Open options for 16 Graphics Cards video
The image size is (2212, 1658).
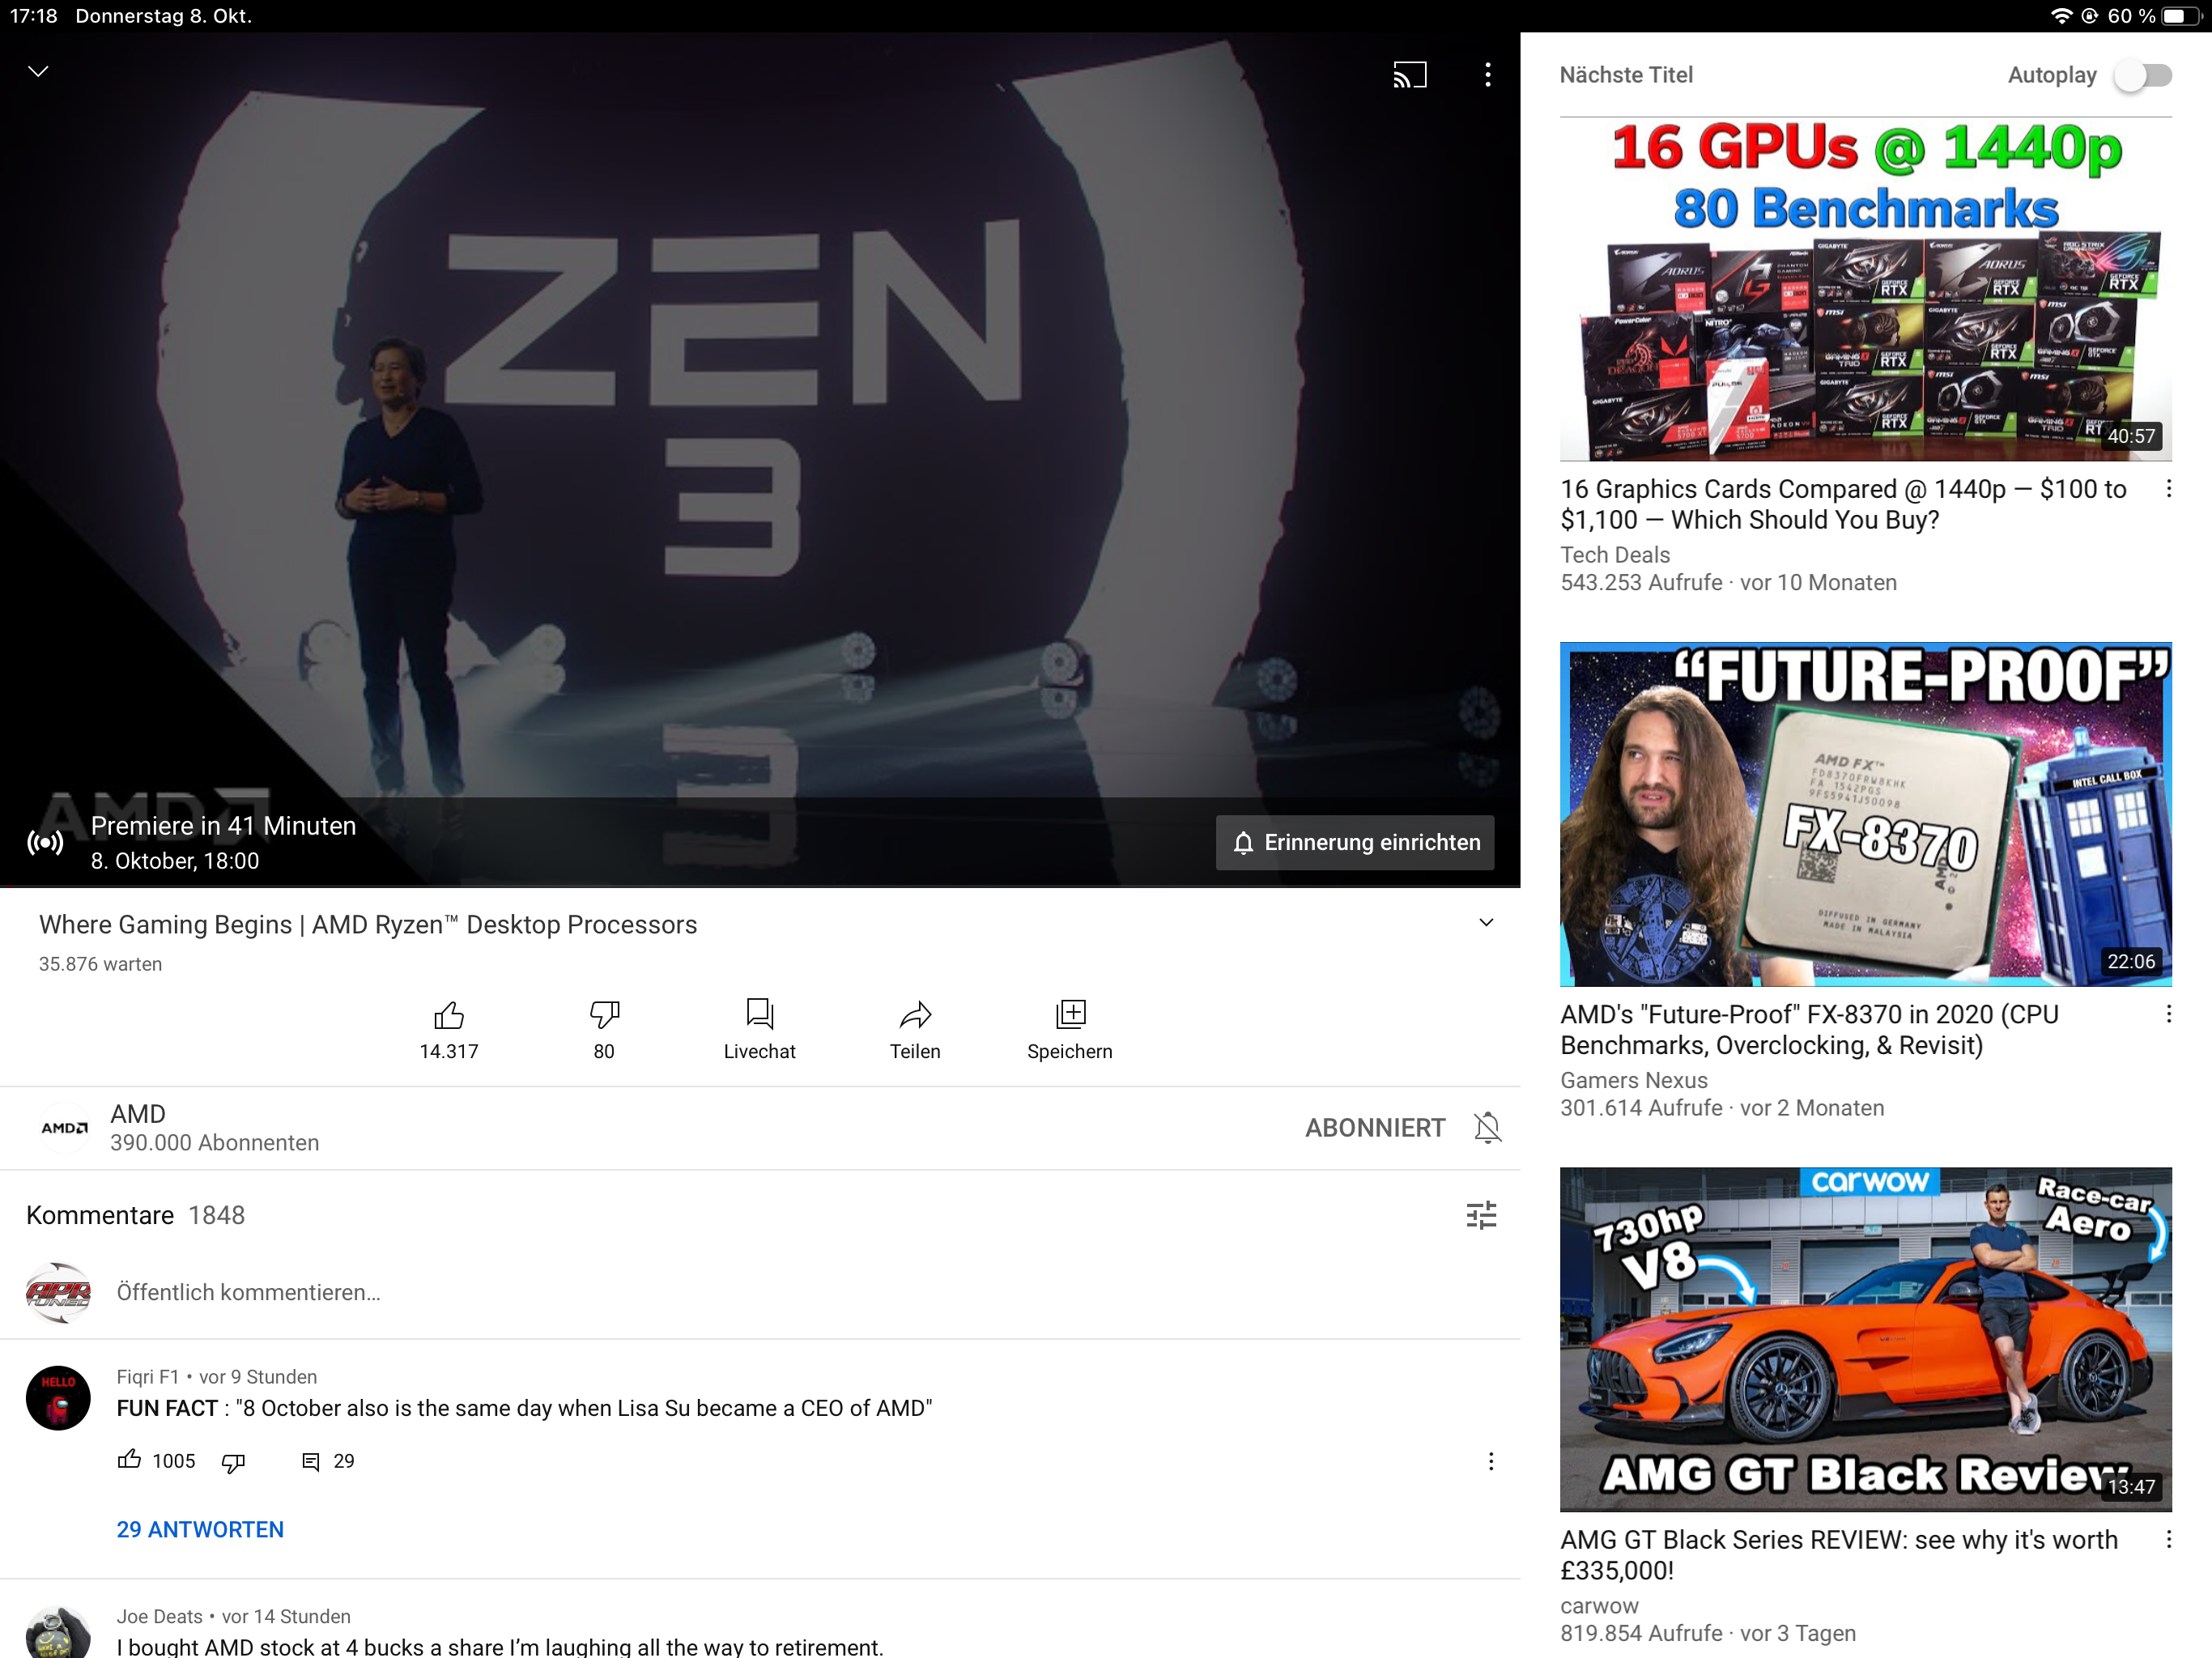(2168, 489)
